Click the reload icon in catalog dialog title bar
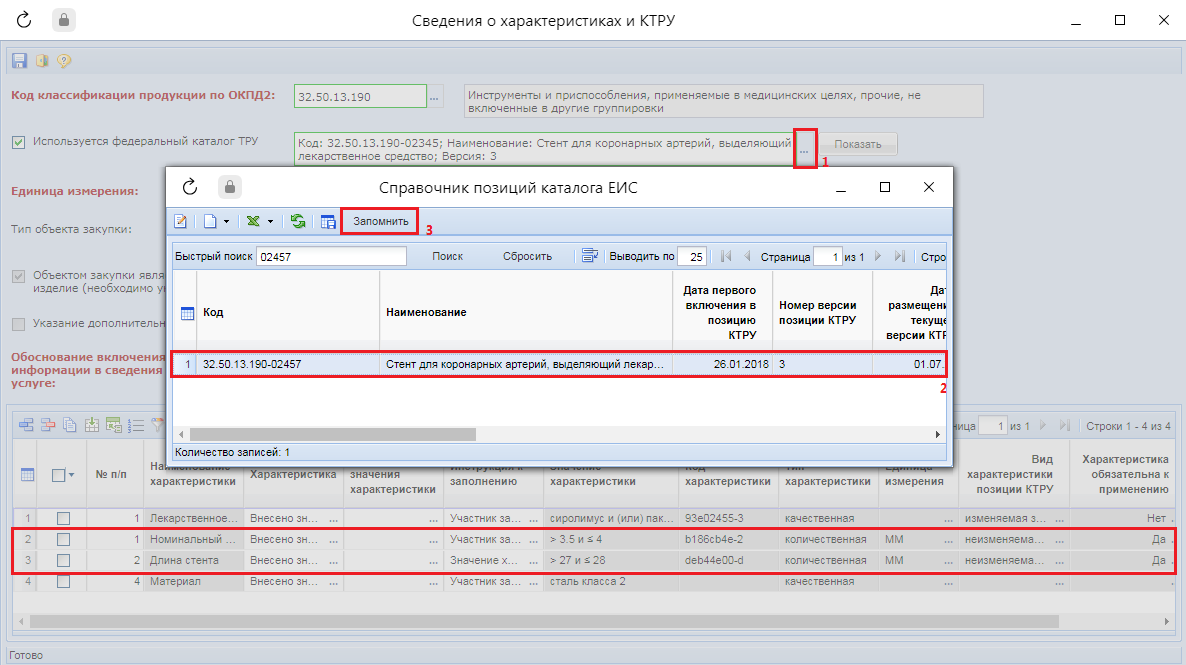Viewport: 1186px width, 665px height. point(190,187)
